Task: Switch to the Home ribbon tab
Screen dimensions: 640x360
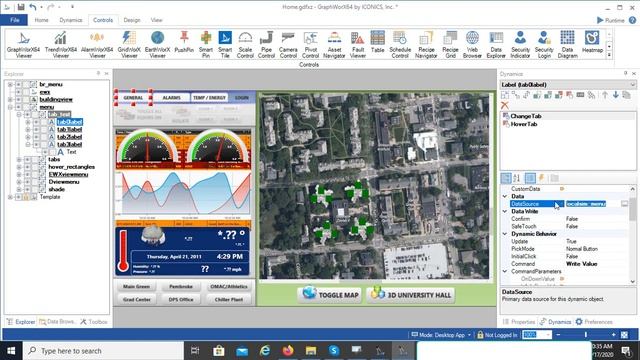Action: coord(41,20)
